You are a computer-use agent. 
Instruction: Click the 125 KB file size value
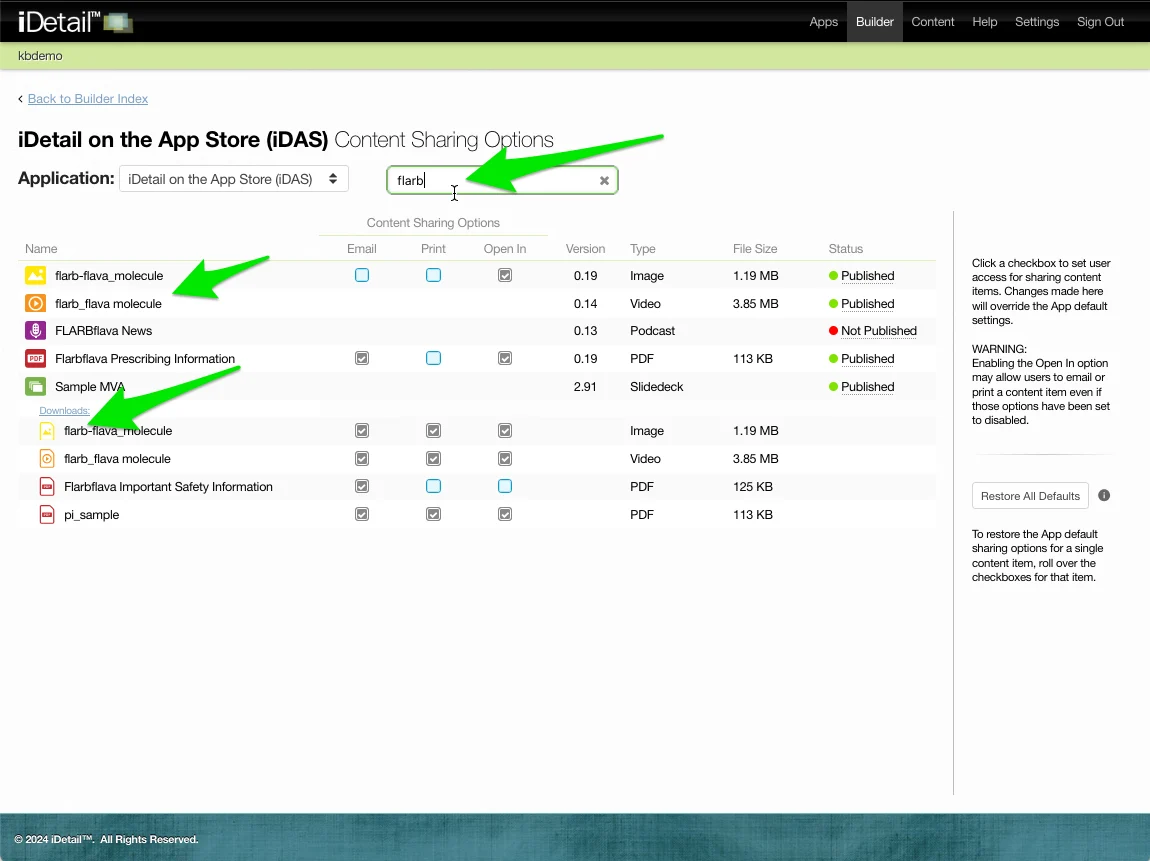[x=752, y=486]
